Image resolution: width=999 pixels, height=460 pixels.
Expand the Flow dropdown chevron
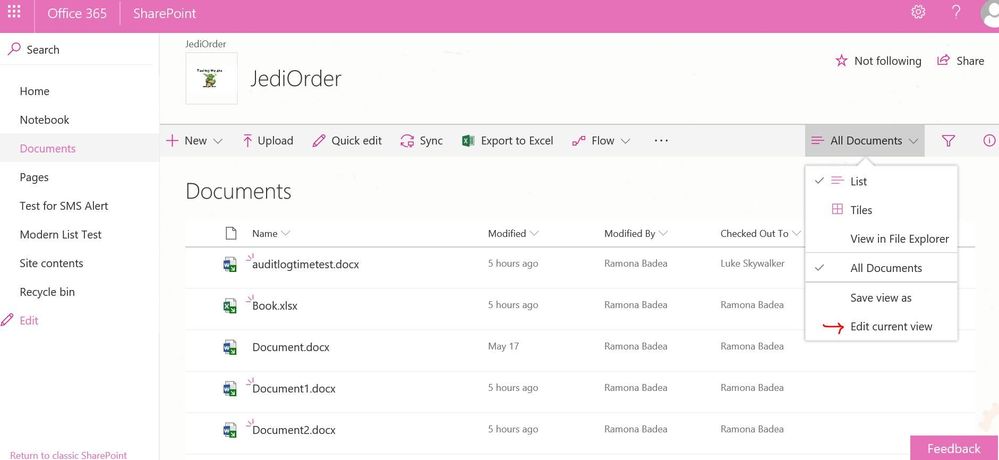[625, 141]
